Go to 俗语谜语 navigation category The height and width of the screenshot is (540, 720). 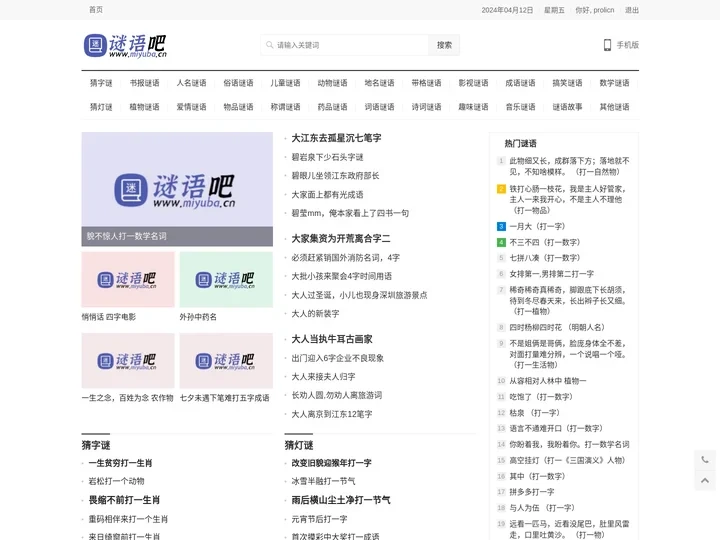pyautogui.click(x=238, y=83)
